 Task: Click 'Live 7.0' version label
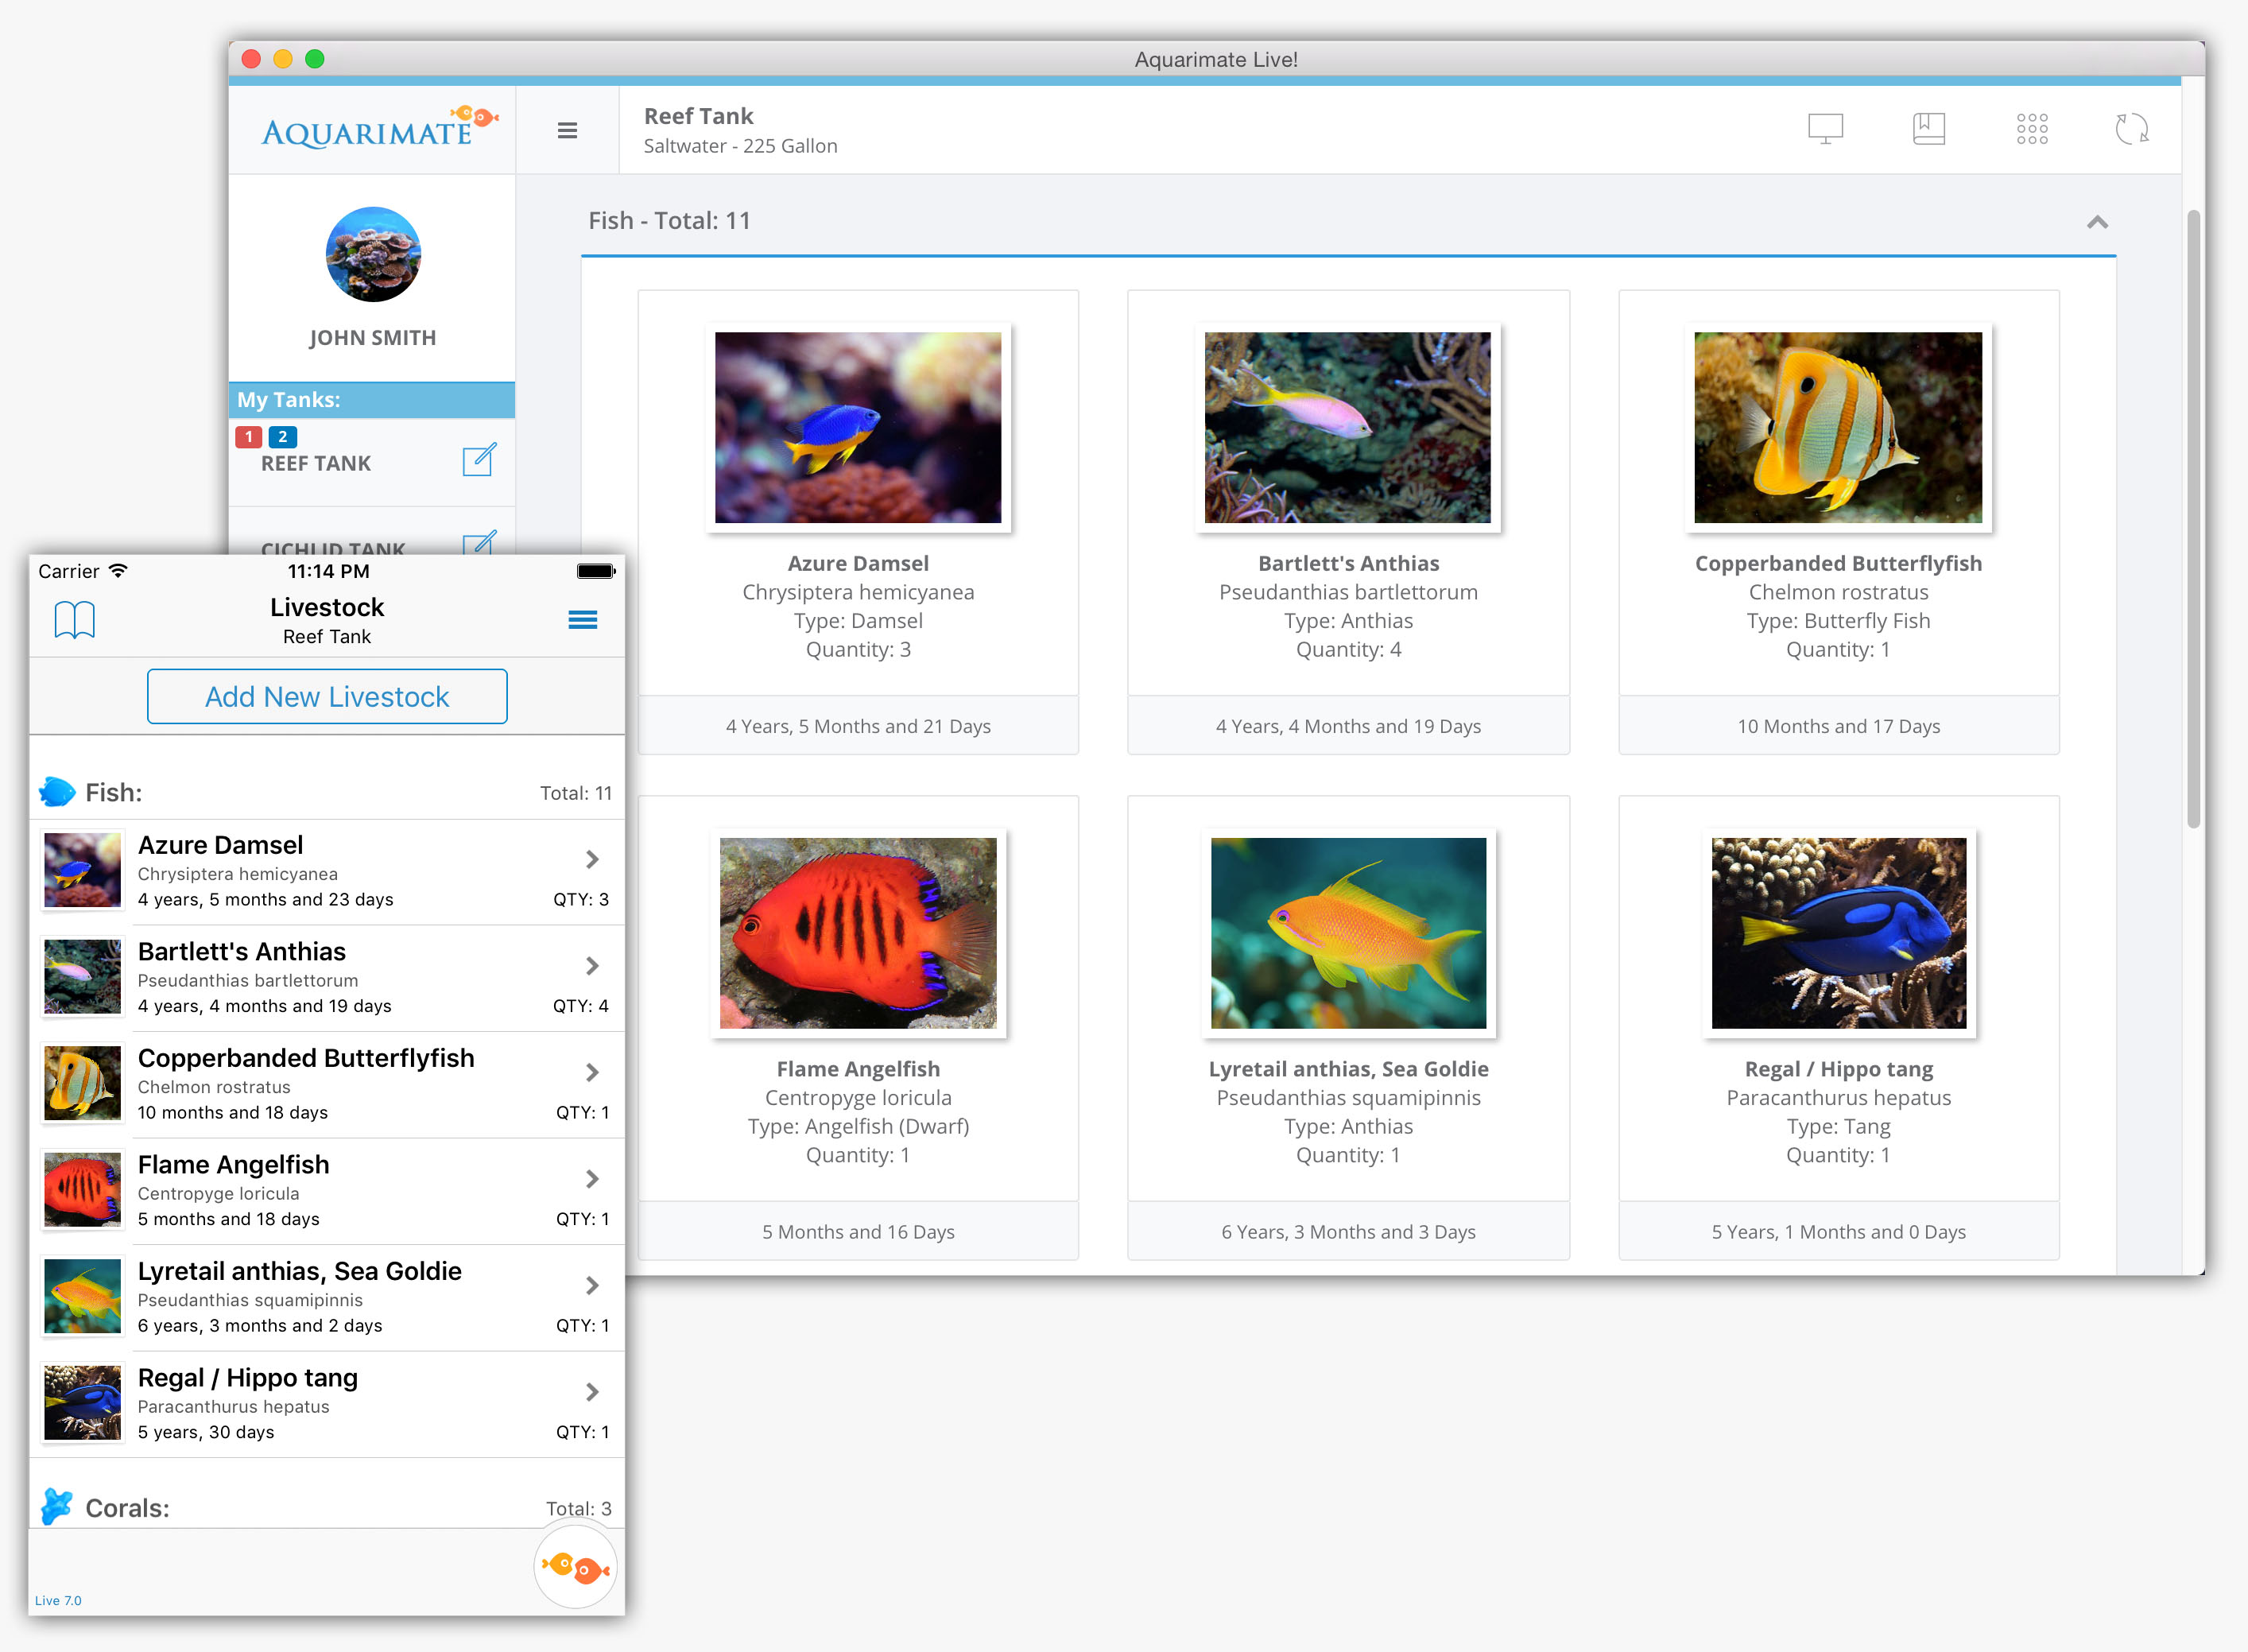pos(58,1600)
